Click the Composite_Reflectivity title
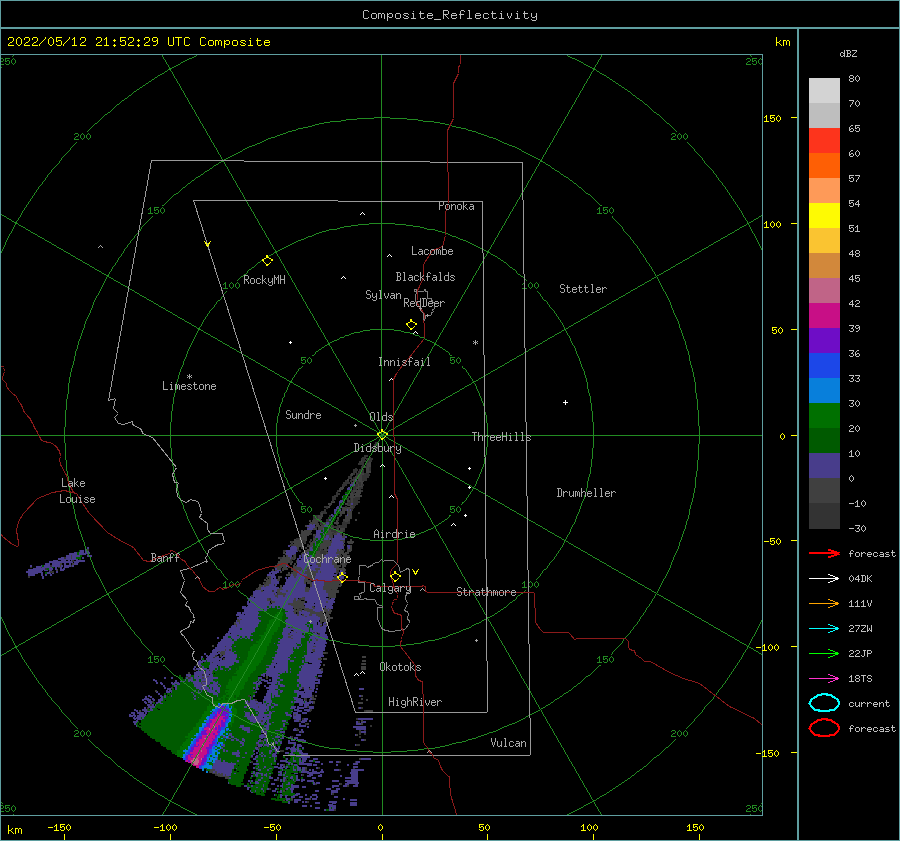 coord(449,15)
